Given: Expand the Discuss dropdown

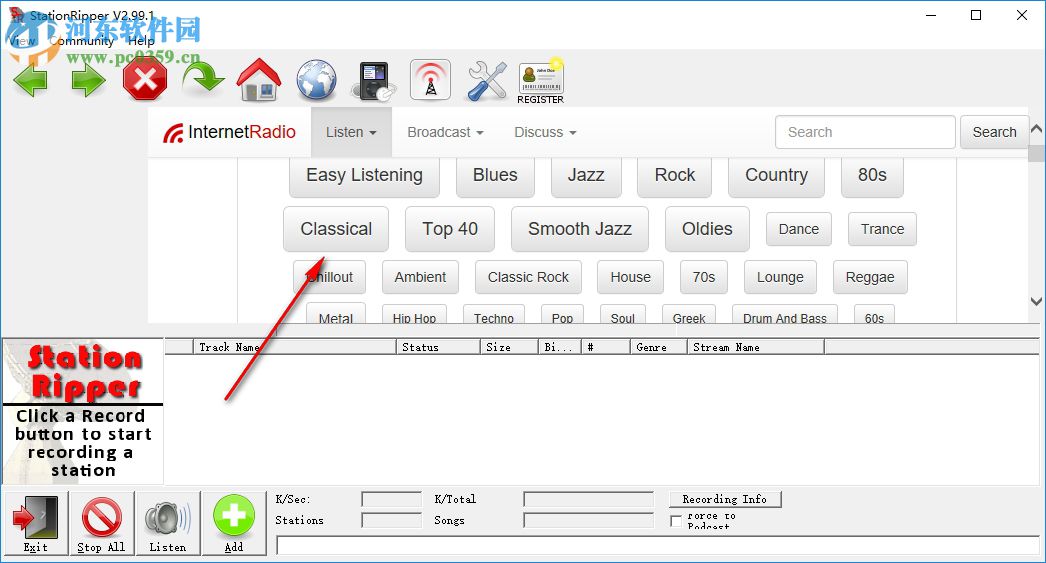Looking at the screenshot, I should [544, 132].
